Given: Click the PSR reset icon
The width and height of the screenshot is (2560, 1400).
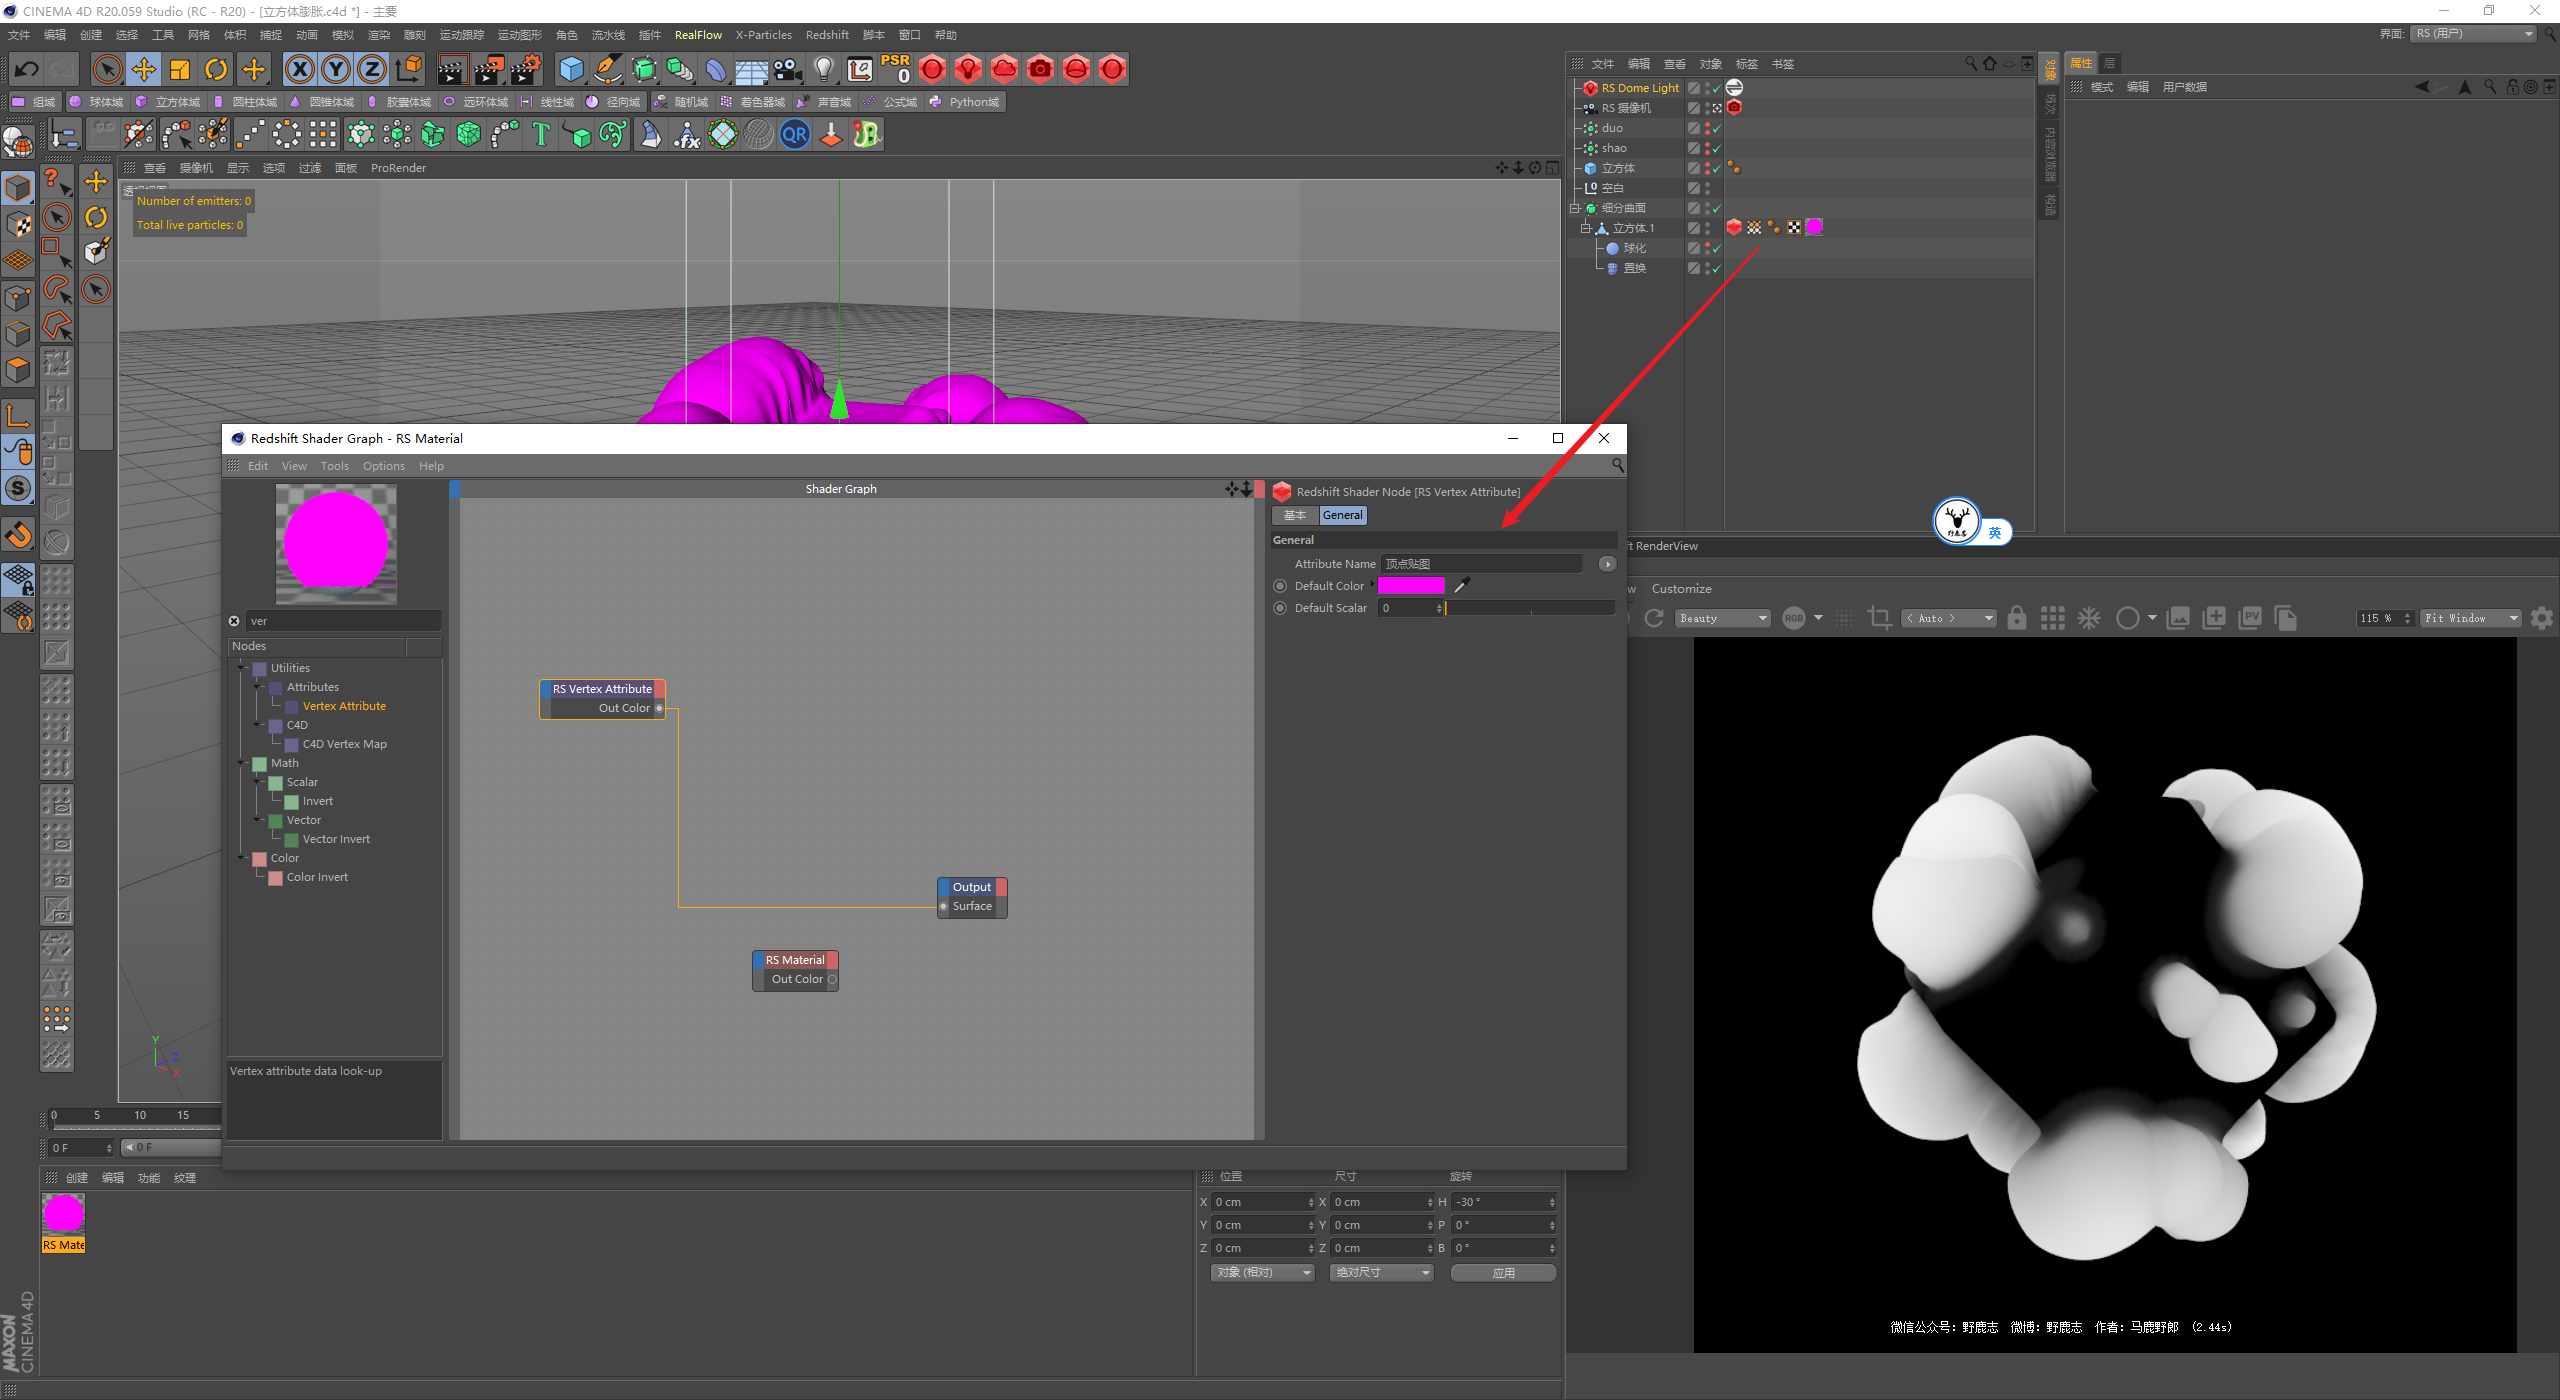Looking at the screenshot, I should point(895,69).
